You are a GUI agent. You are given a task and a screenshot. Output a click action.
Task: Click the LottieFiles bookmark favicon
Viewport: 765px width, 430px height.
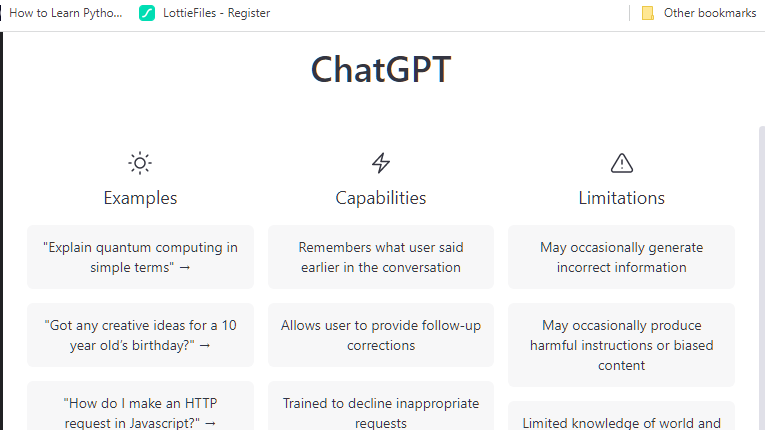click(x=147, y=13)
